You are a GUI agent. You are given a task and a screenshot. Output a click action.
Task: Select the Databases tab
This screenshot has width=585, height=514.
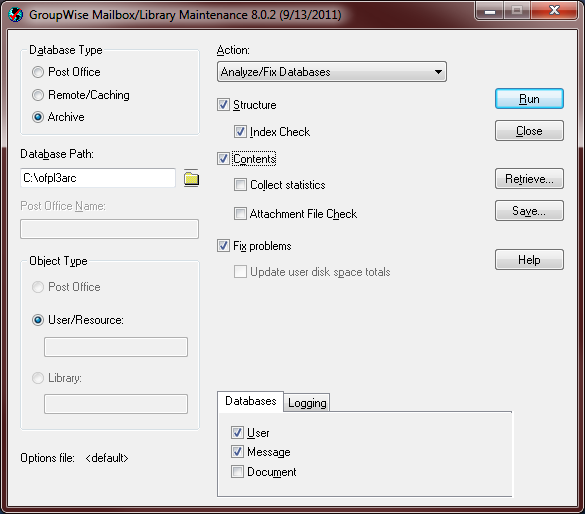click(x=250, y=401)
